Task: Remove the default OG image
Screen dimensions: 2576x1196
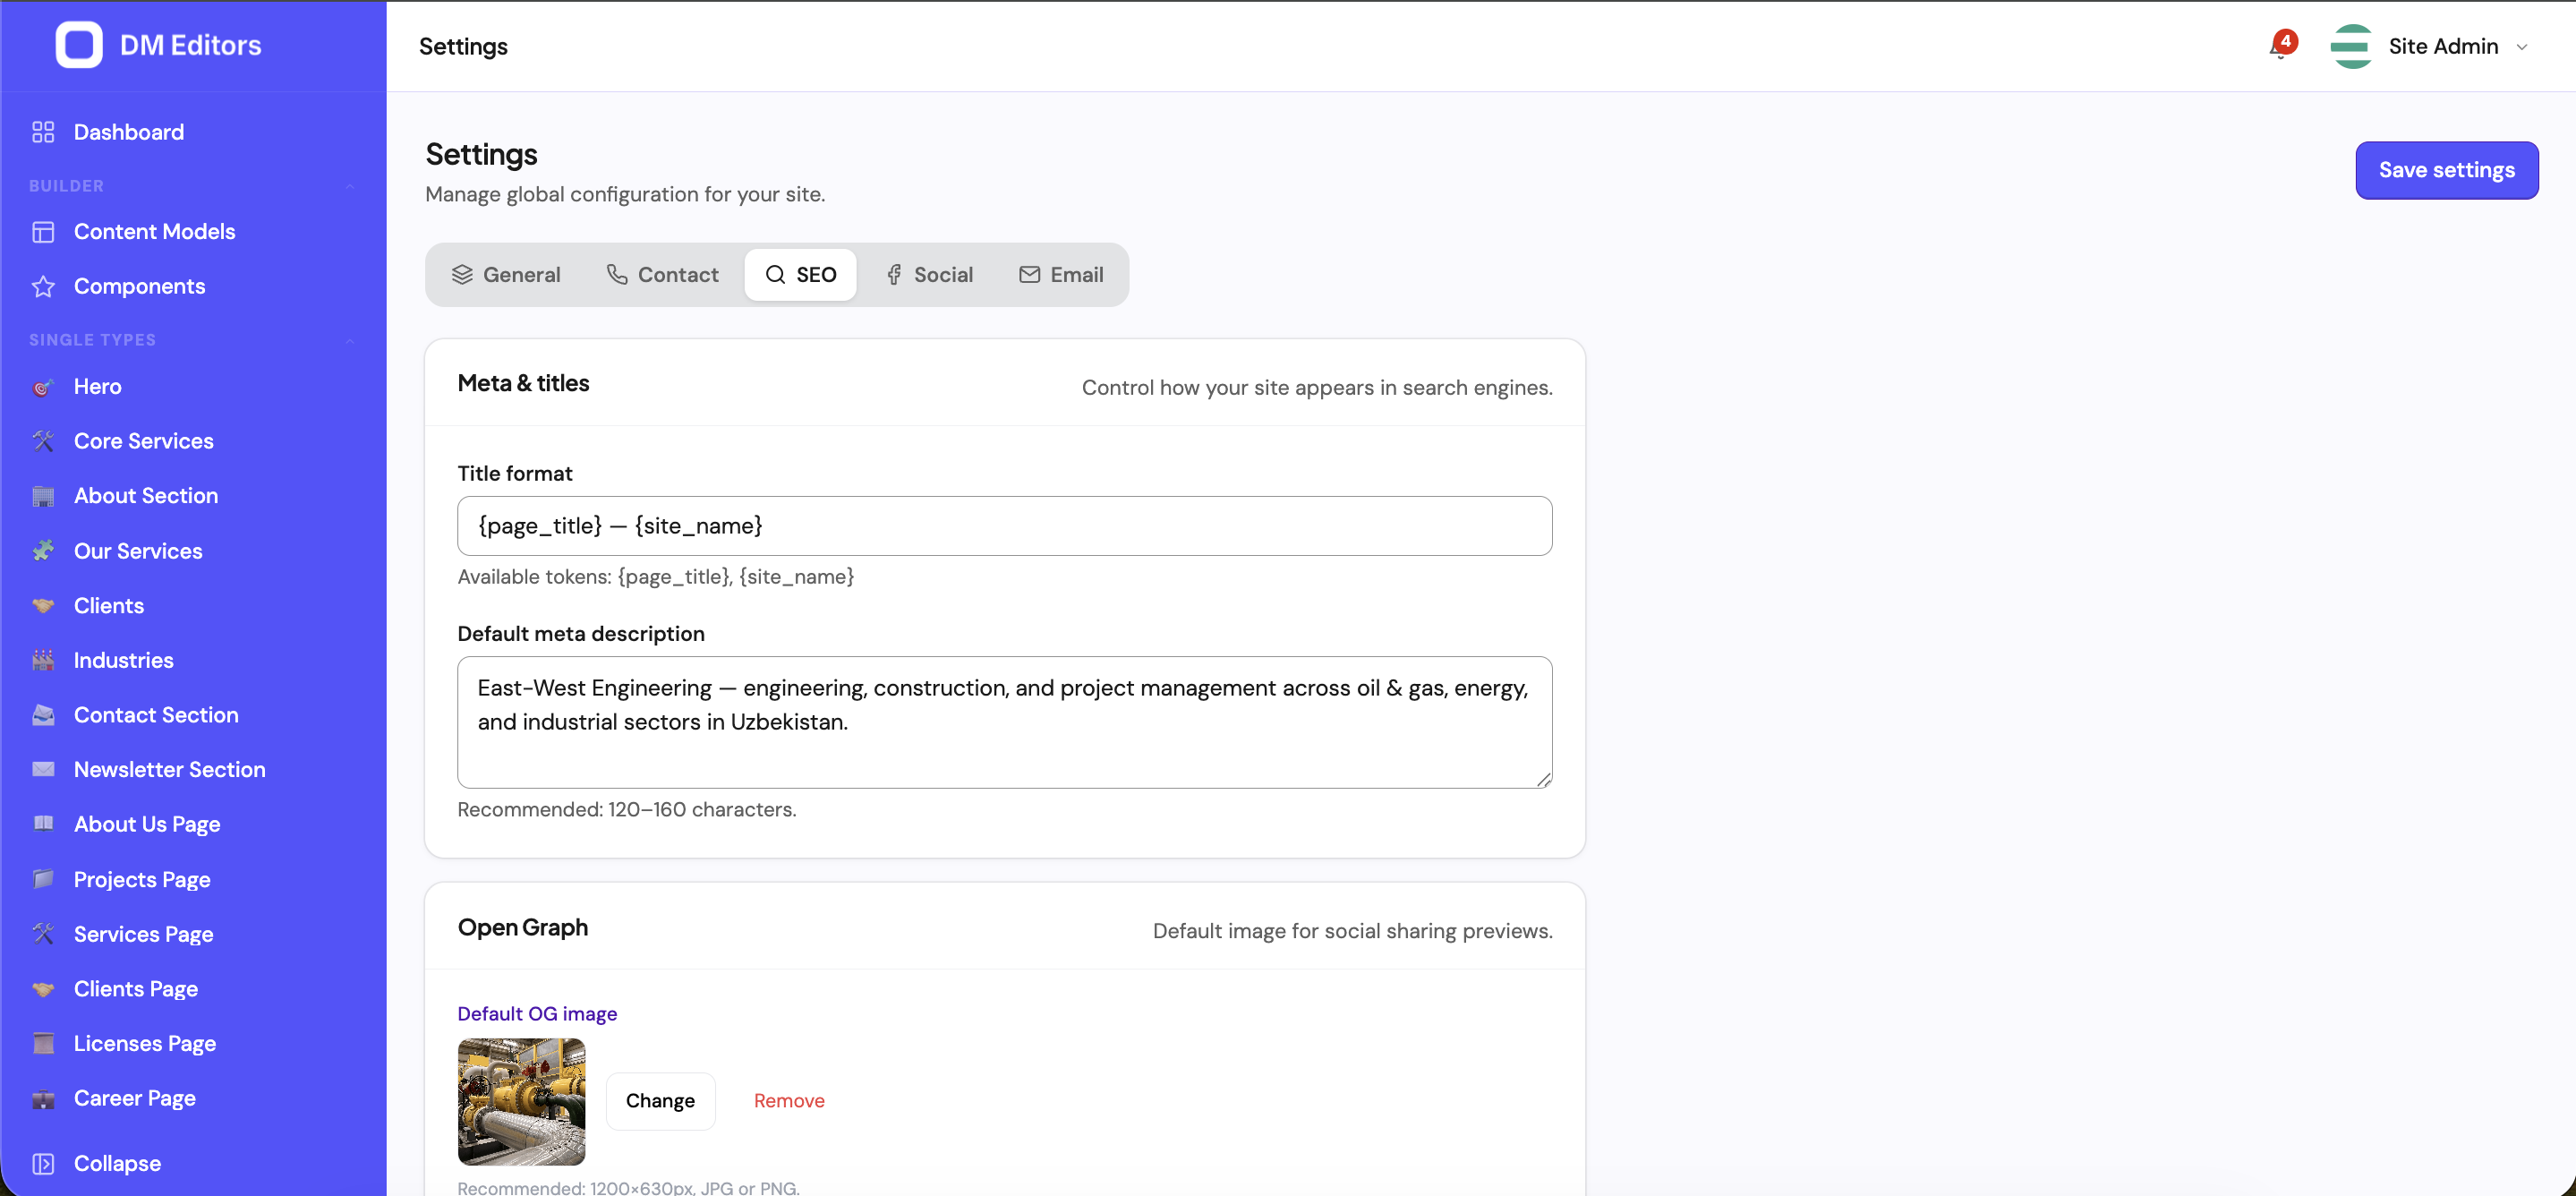Action: (789, 1101)
